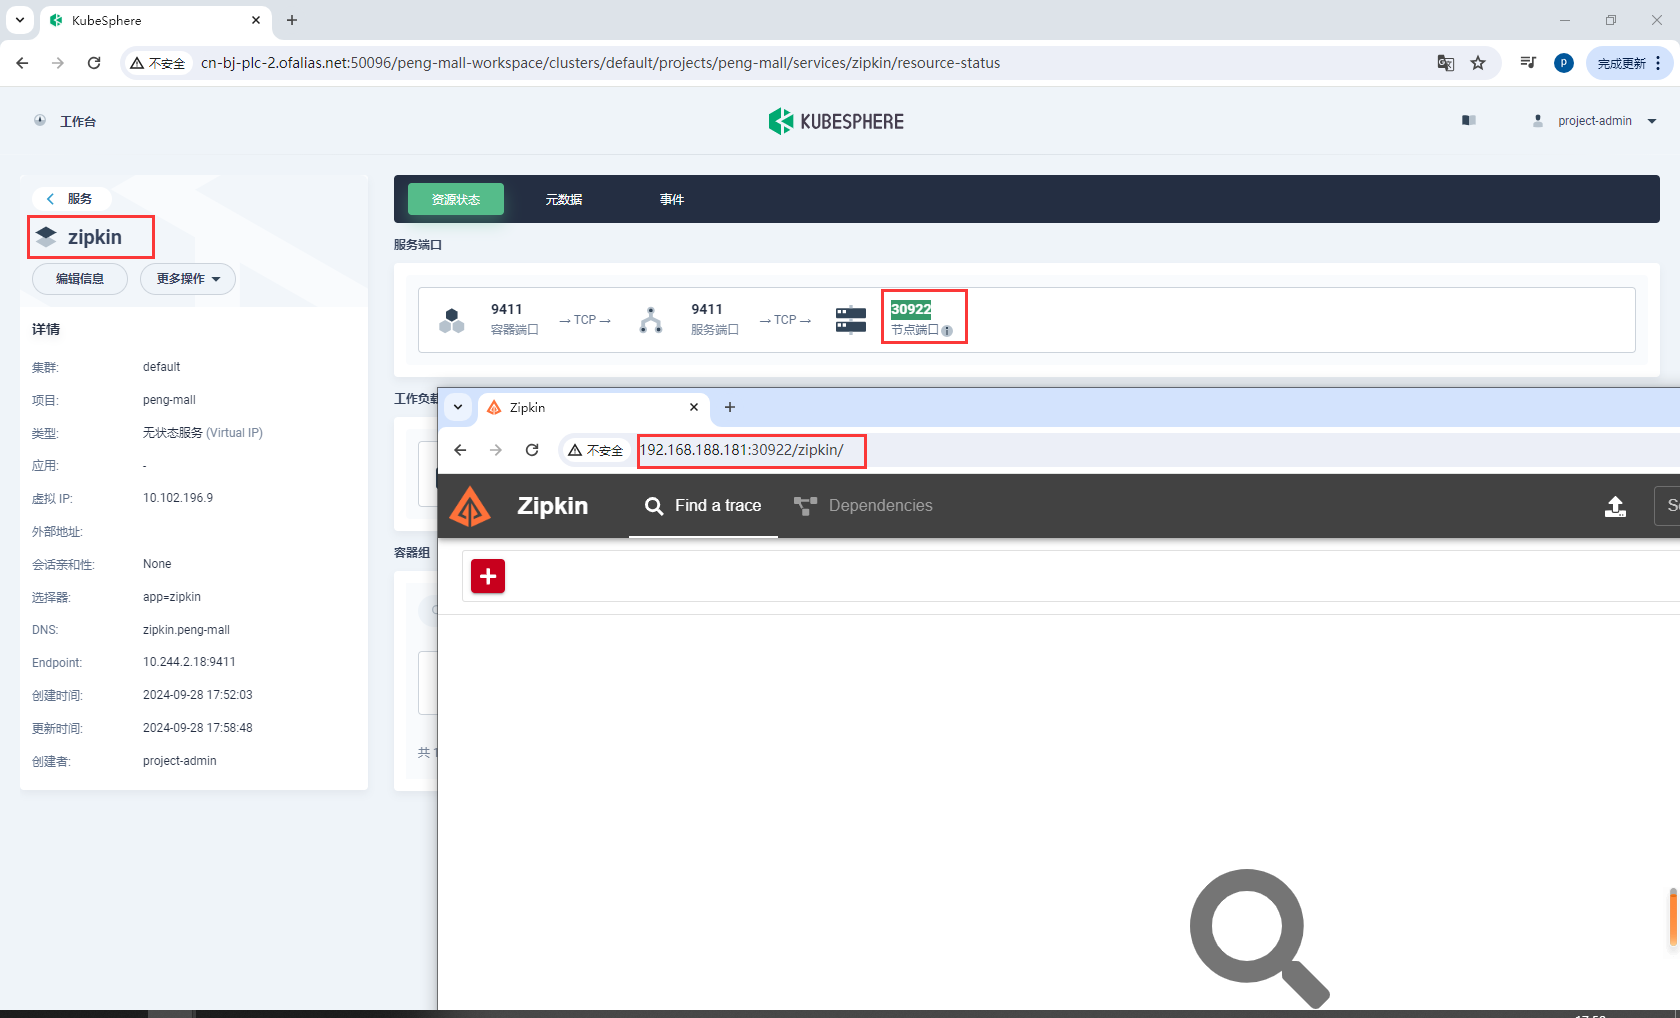Image resolution: width=1680 pixels, height=1018 pixels.
Task: Click the service port network icon
Action: coord(651,320)
